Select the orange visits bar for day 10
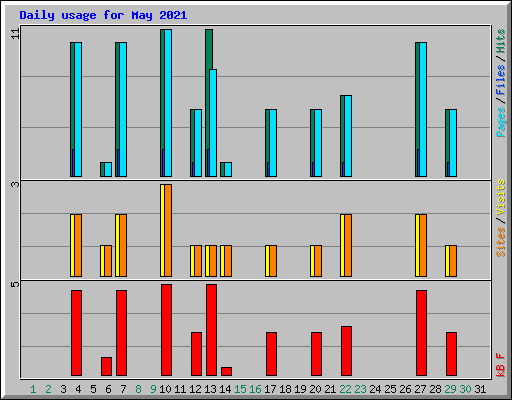The height and width of the screenshot is (400, 512). coord(168,230)
